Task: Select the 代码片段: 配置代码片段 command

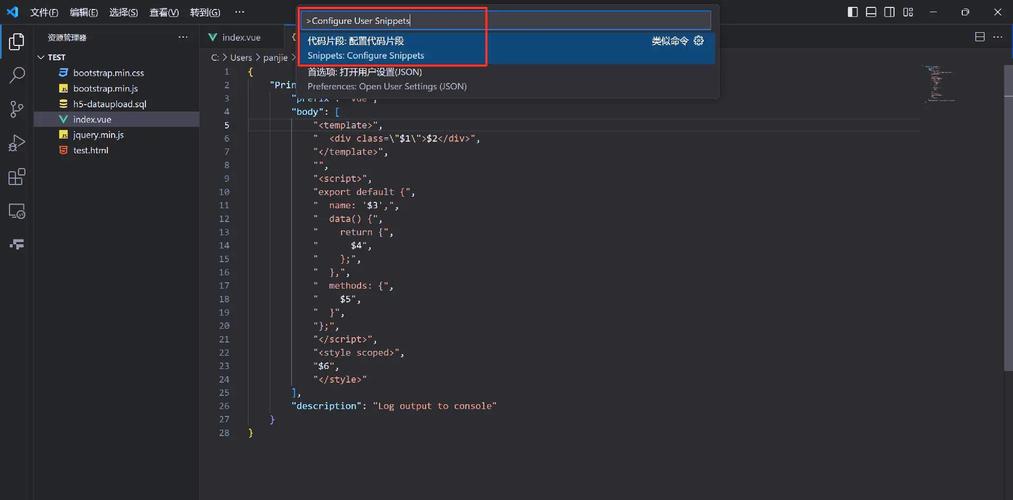Action: point(507,48)
